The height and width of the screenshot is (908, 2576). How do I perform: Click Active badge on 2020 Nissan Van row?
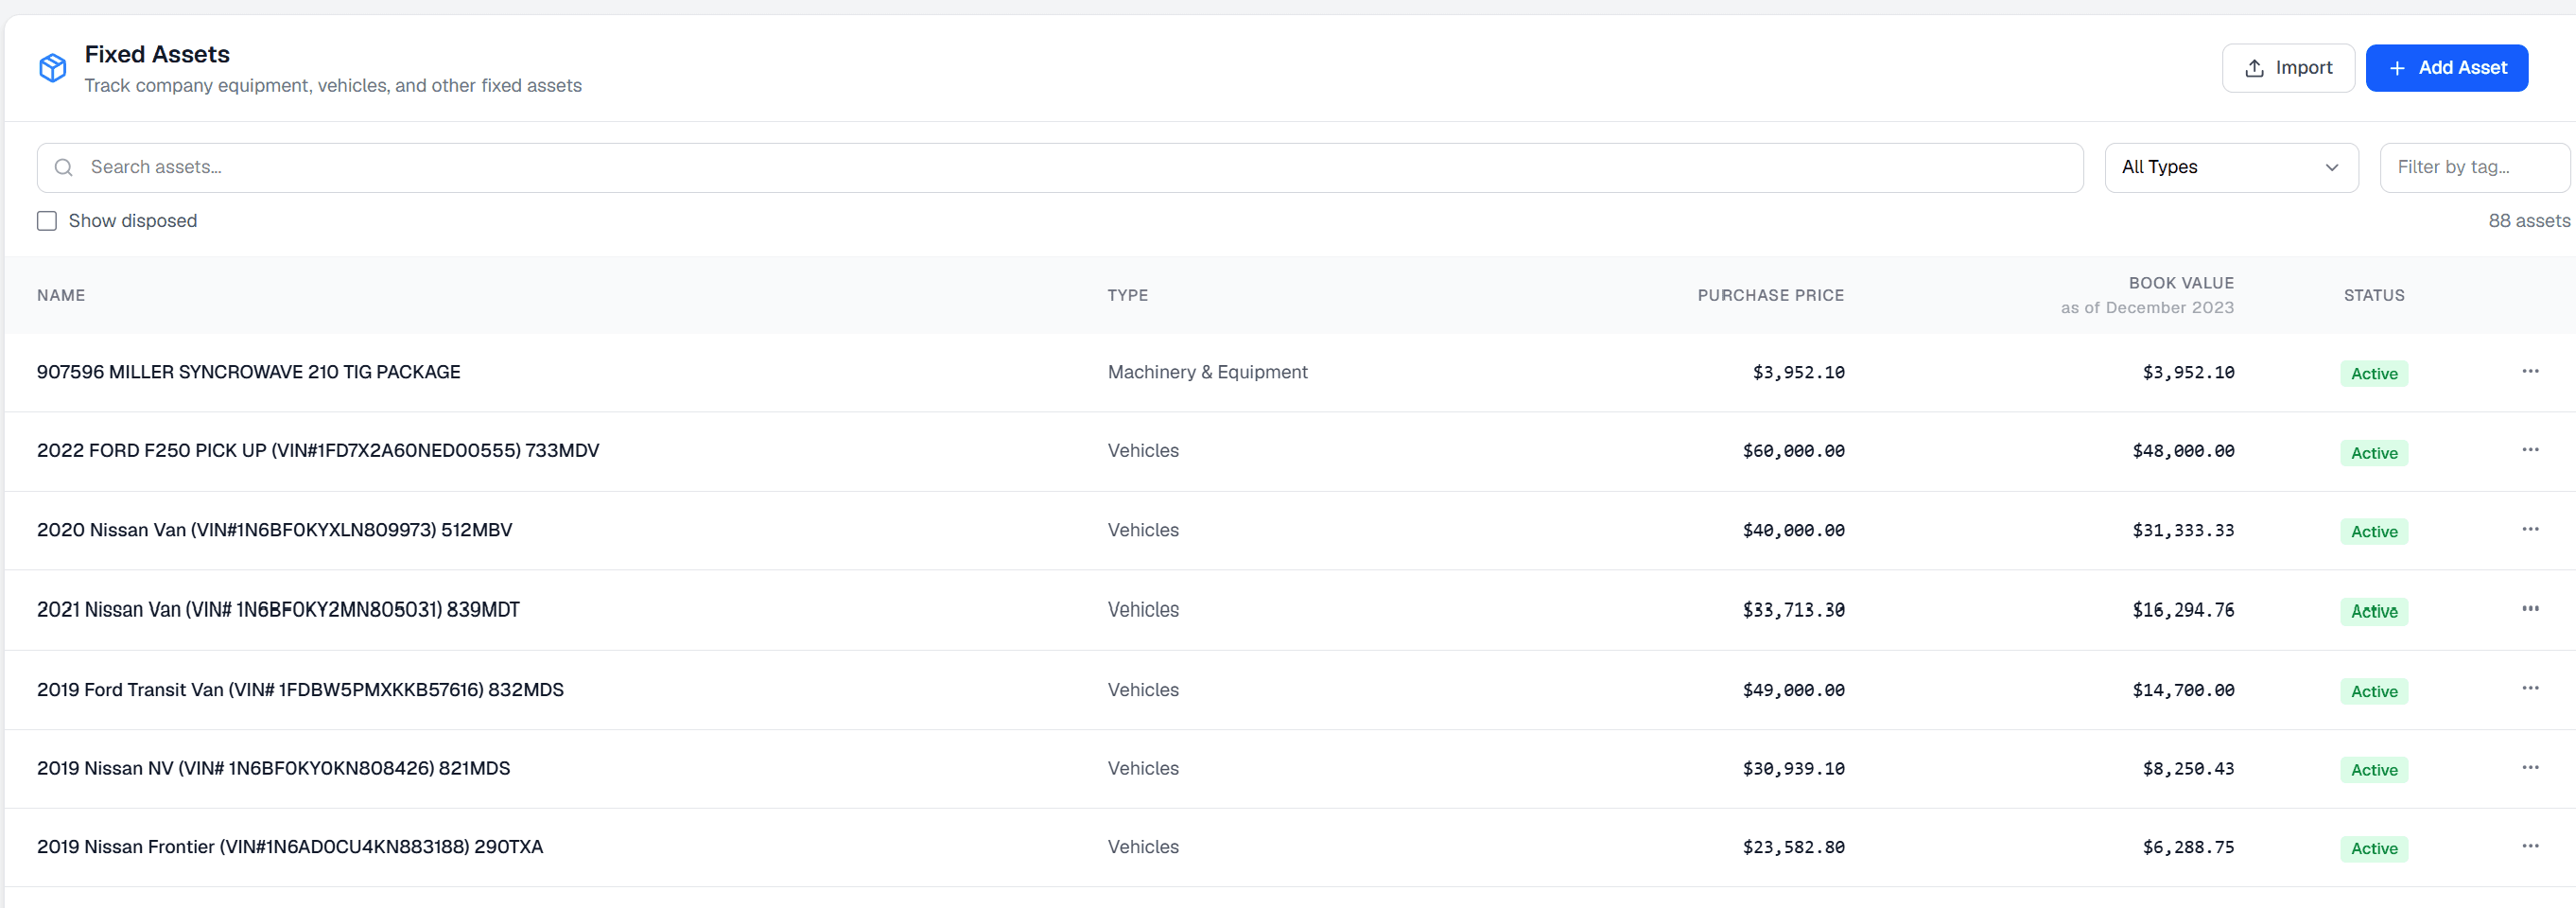[x=2374, y=532]
